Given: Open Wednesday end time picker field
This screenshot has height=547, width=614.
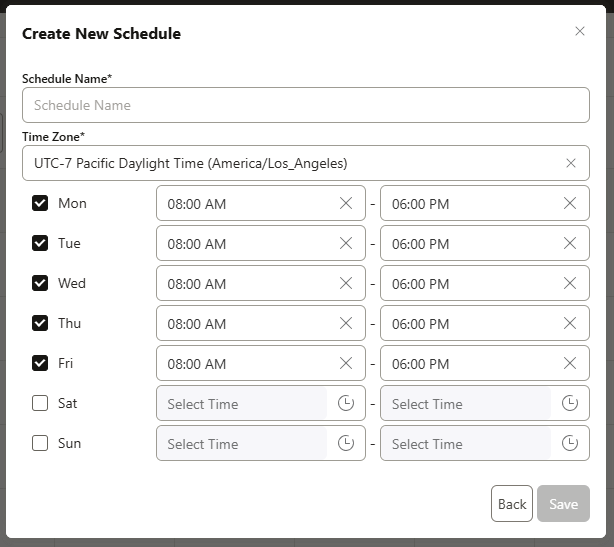Looking at the screenshot, I should [x=485, y=283].
